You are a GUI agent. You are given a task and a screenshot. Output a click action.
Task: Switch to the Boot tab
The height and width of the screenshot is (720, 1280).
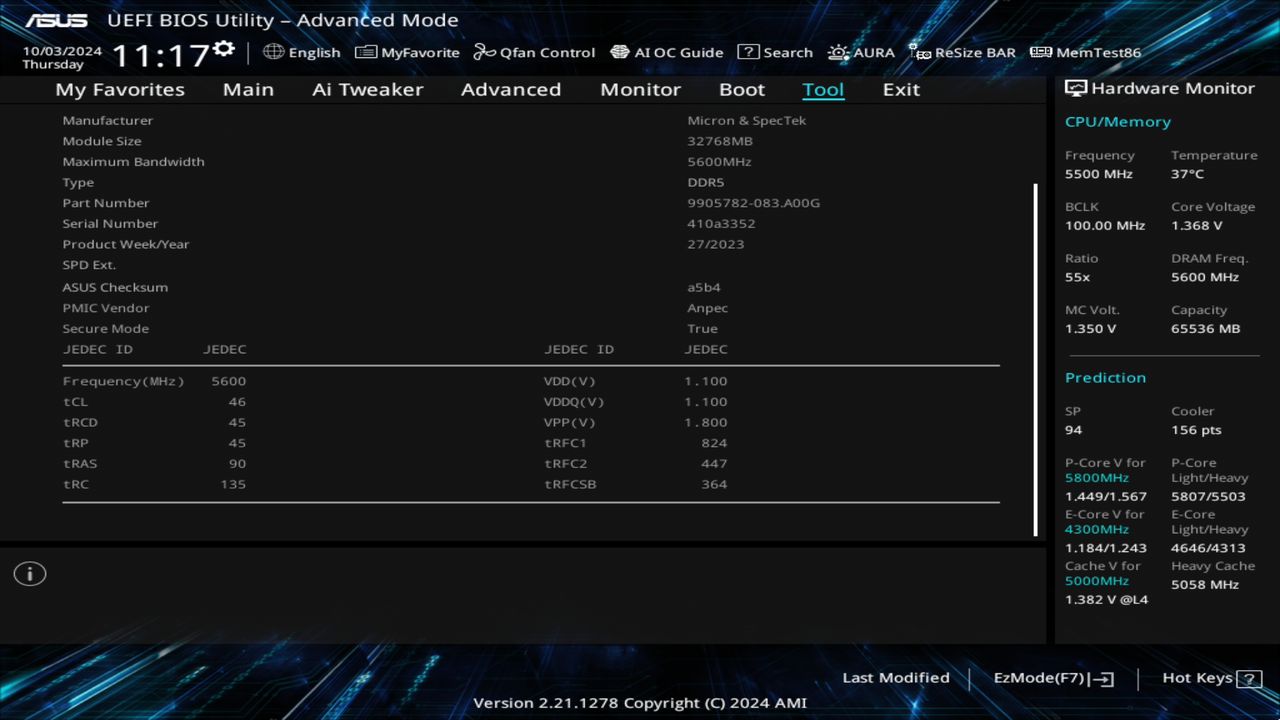click(742, 89)
